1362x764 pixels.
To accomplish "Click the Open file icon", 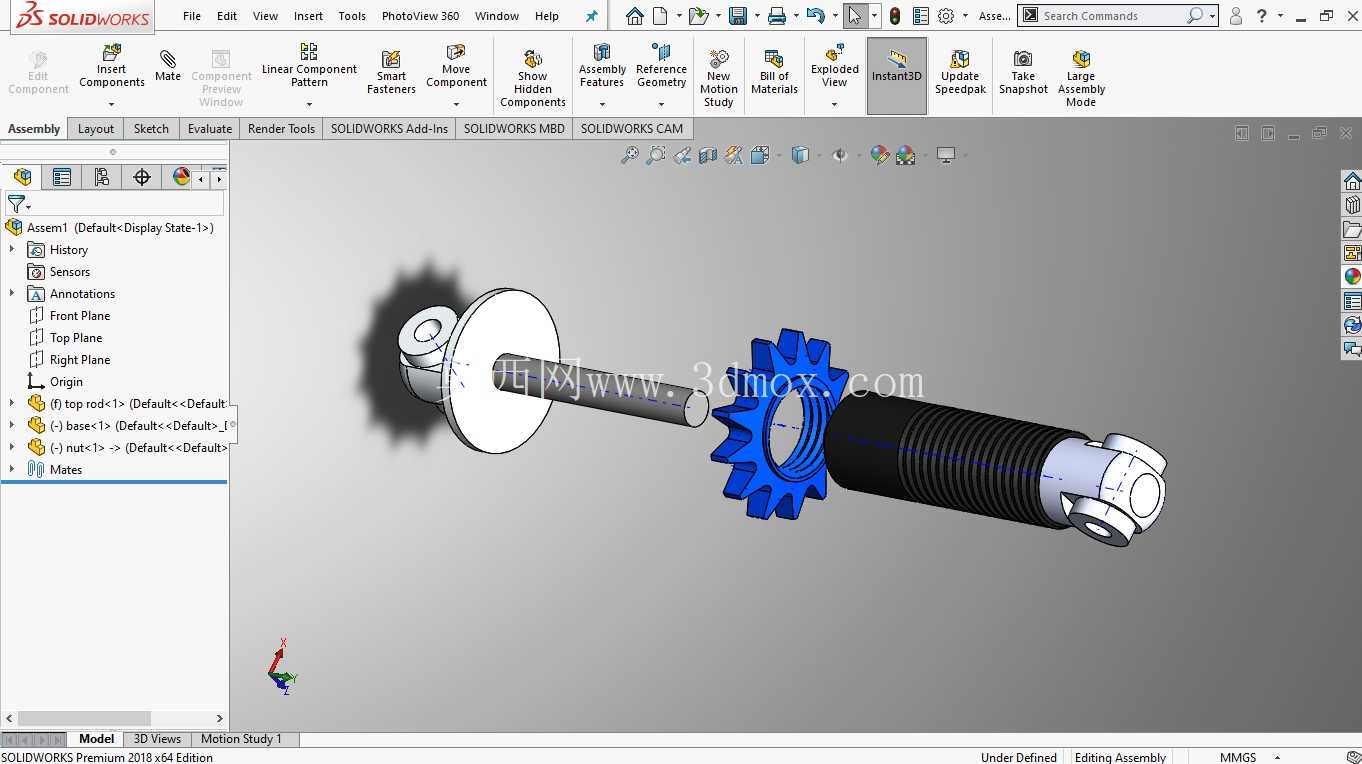I will (x=698, y=16).
